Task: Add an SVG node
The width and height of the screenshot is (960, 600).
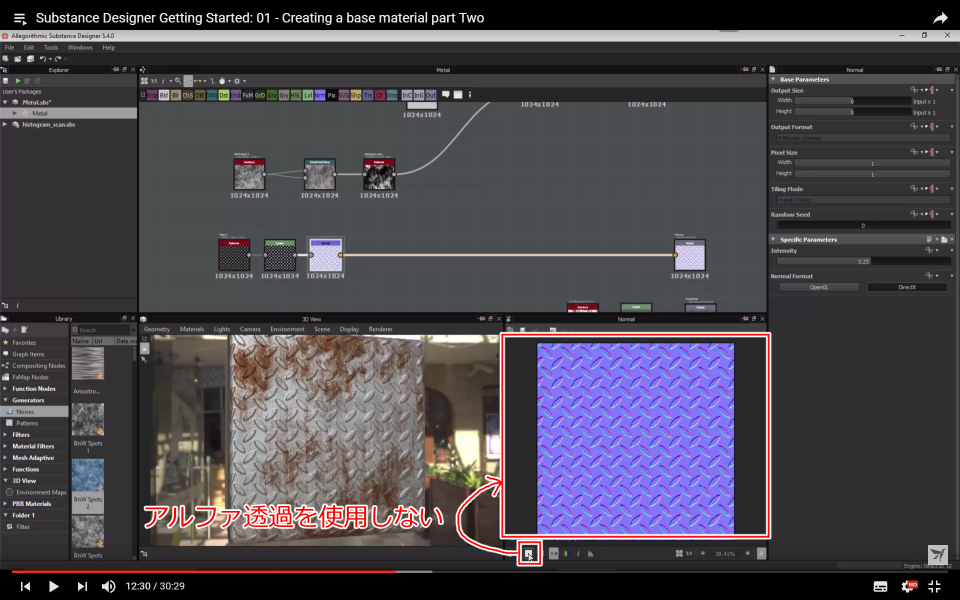Action: (343, 96)
